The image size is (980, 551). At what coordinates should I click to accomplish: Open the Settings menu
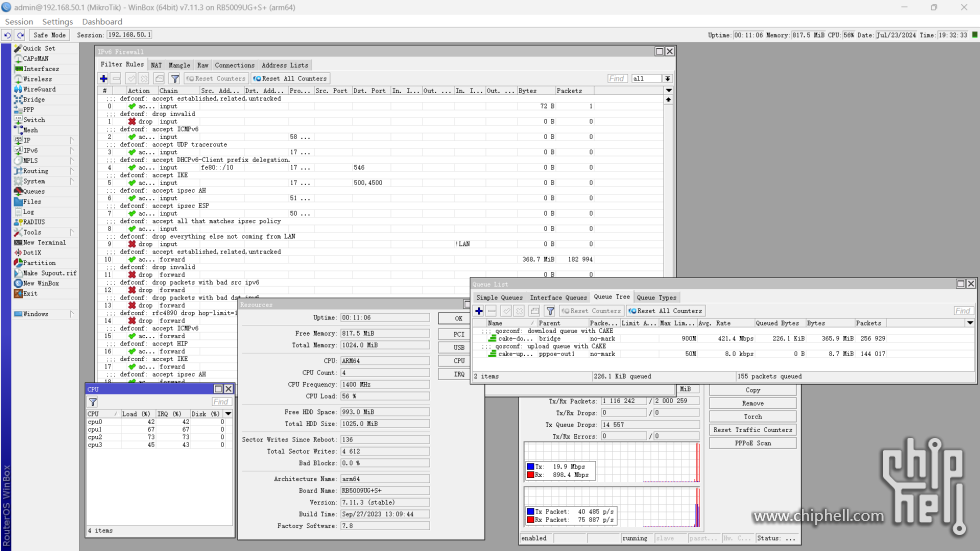[x=58, y=22]
